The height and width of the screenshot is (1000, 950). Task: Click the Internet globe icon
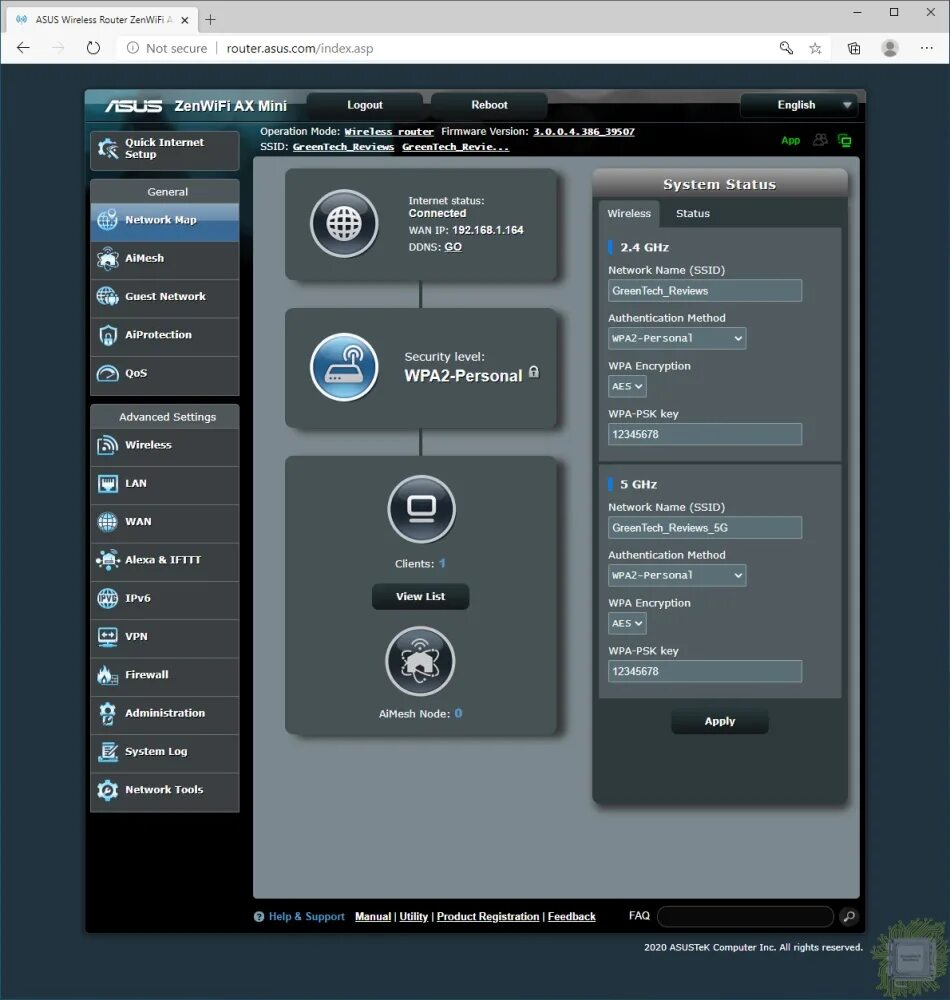tap(344, 223)
